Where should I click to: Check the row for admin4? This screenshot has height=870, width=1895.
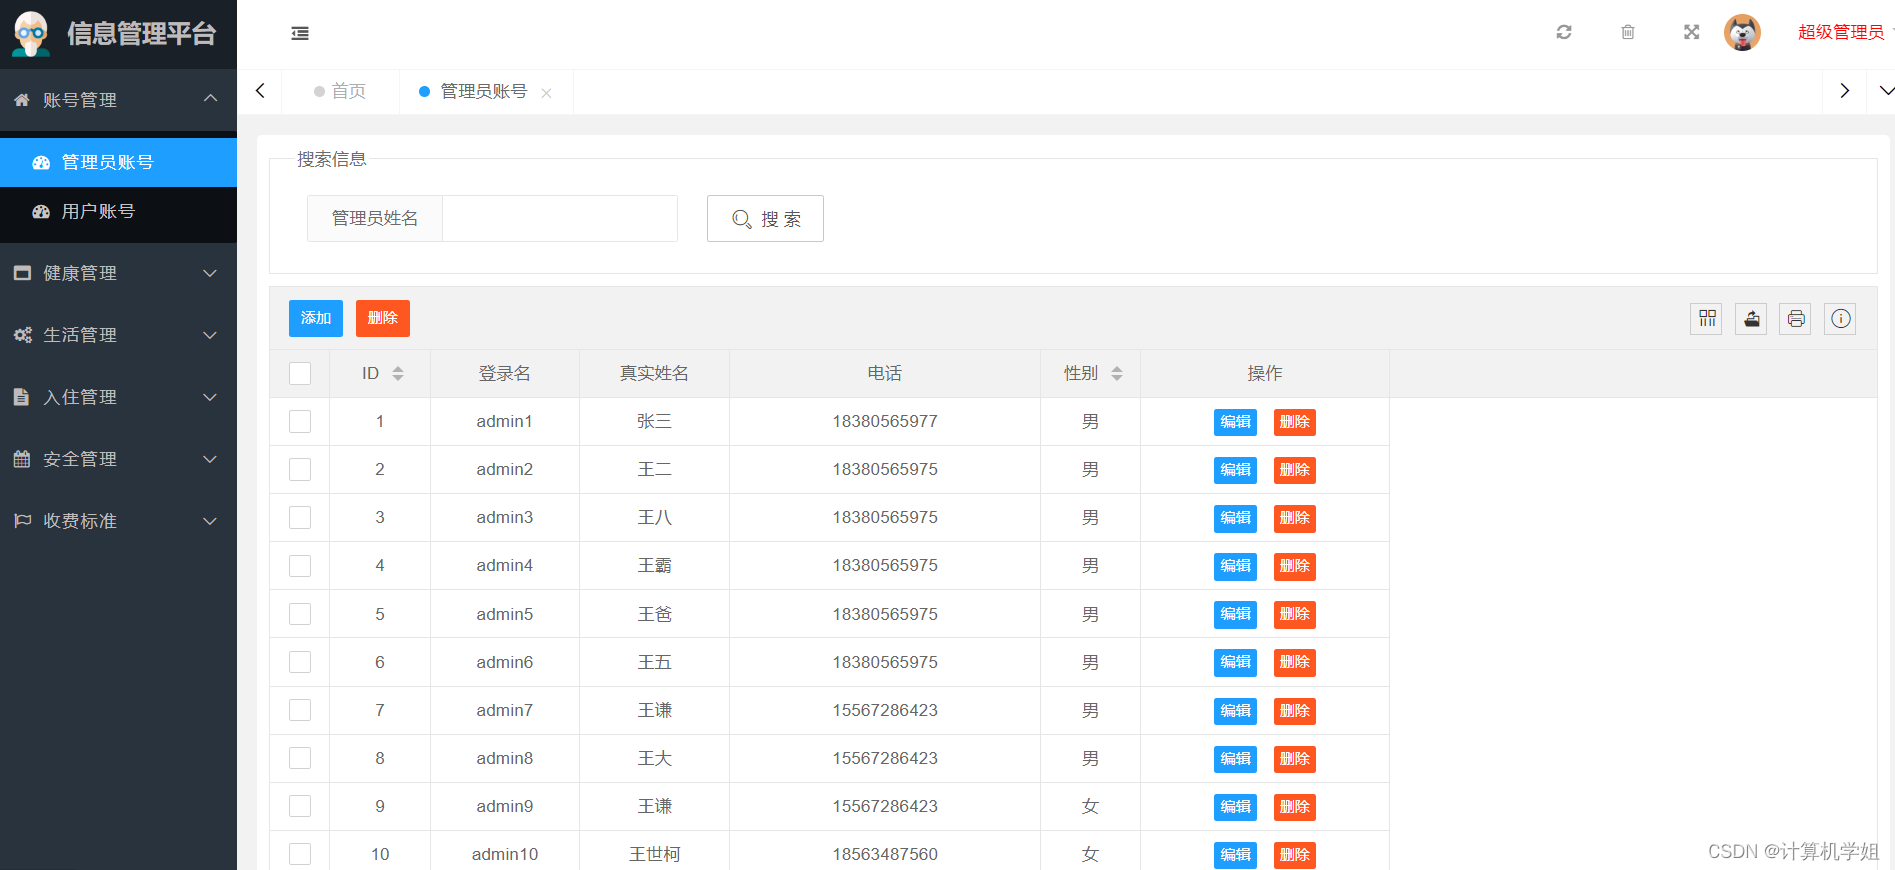coord(300,566)
